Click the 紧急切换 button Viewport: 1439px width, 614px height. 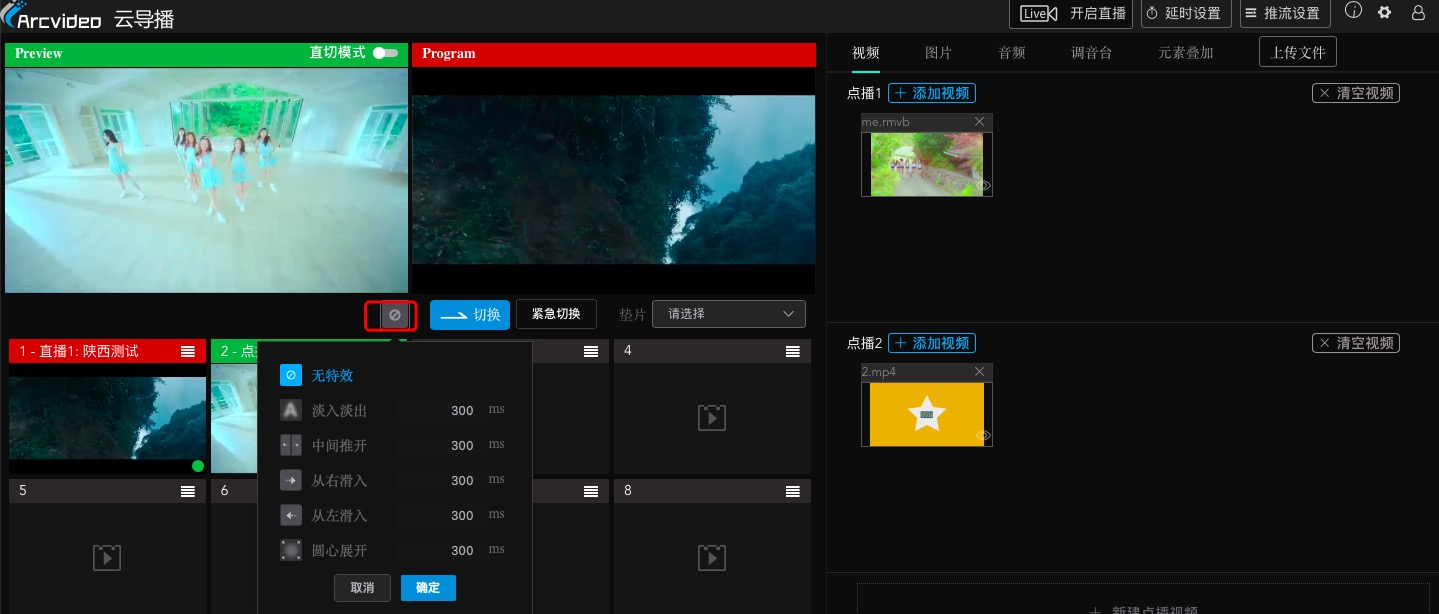(x=555, y=314)
